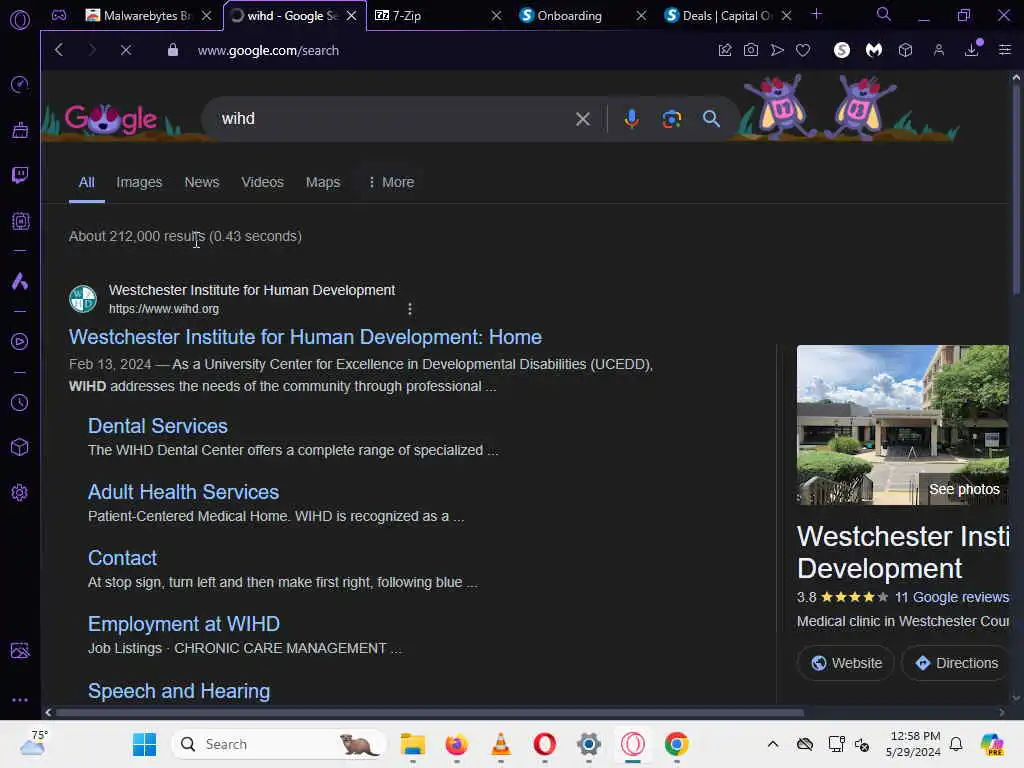This screenshot has height=768, width=1024.
Task: Open a new browser tab
Action: pos(816,14)
